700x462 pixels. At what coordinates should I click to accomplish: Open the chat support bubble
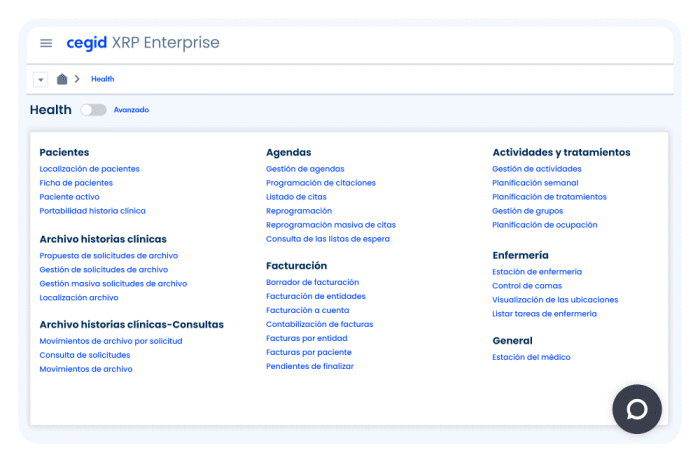637,409
